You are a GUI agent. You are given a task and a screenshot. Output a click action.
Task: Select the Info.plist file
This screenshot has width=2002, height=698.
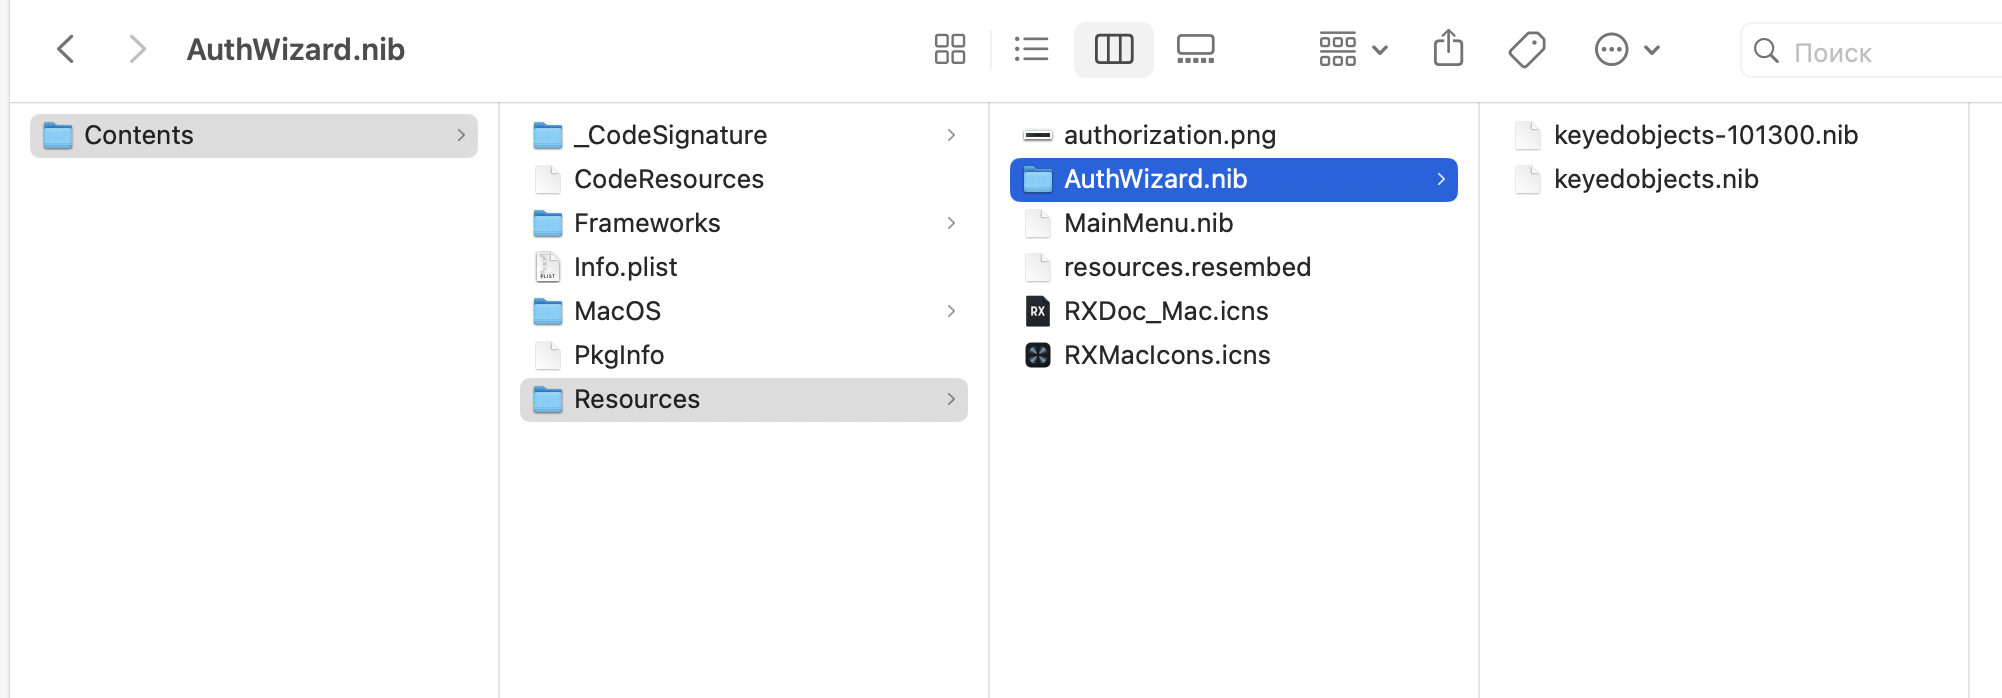pyautogui.click(x=625, y=267)
